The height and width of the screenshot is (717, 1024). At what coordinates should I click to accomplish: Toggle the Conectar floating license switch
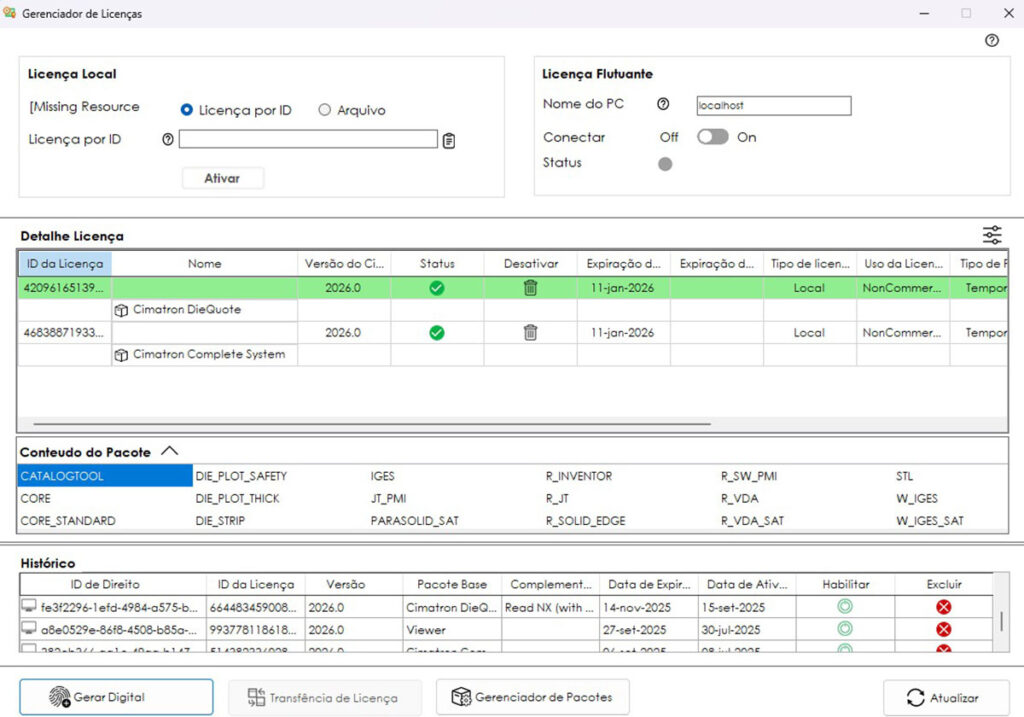tap(712, 137)
